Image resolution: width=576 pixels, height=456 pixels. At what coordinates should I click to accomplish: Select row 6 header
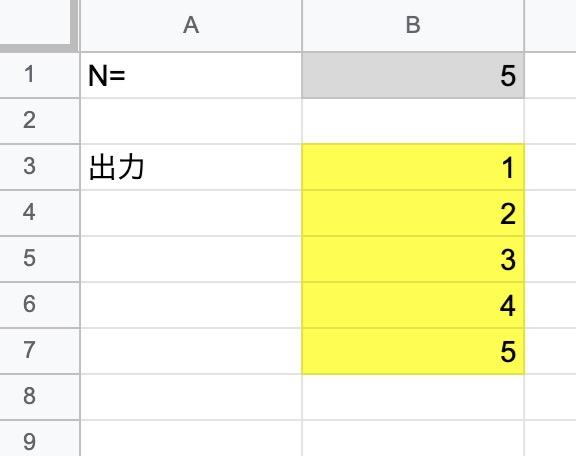[x=39, y=305]
